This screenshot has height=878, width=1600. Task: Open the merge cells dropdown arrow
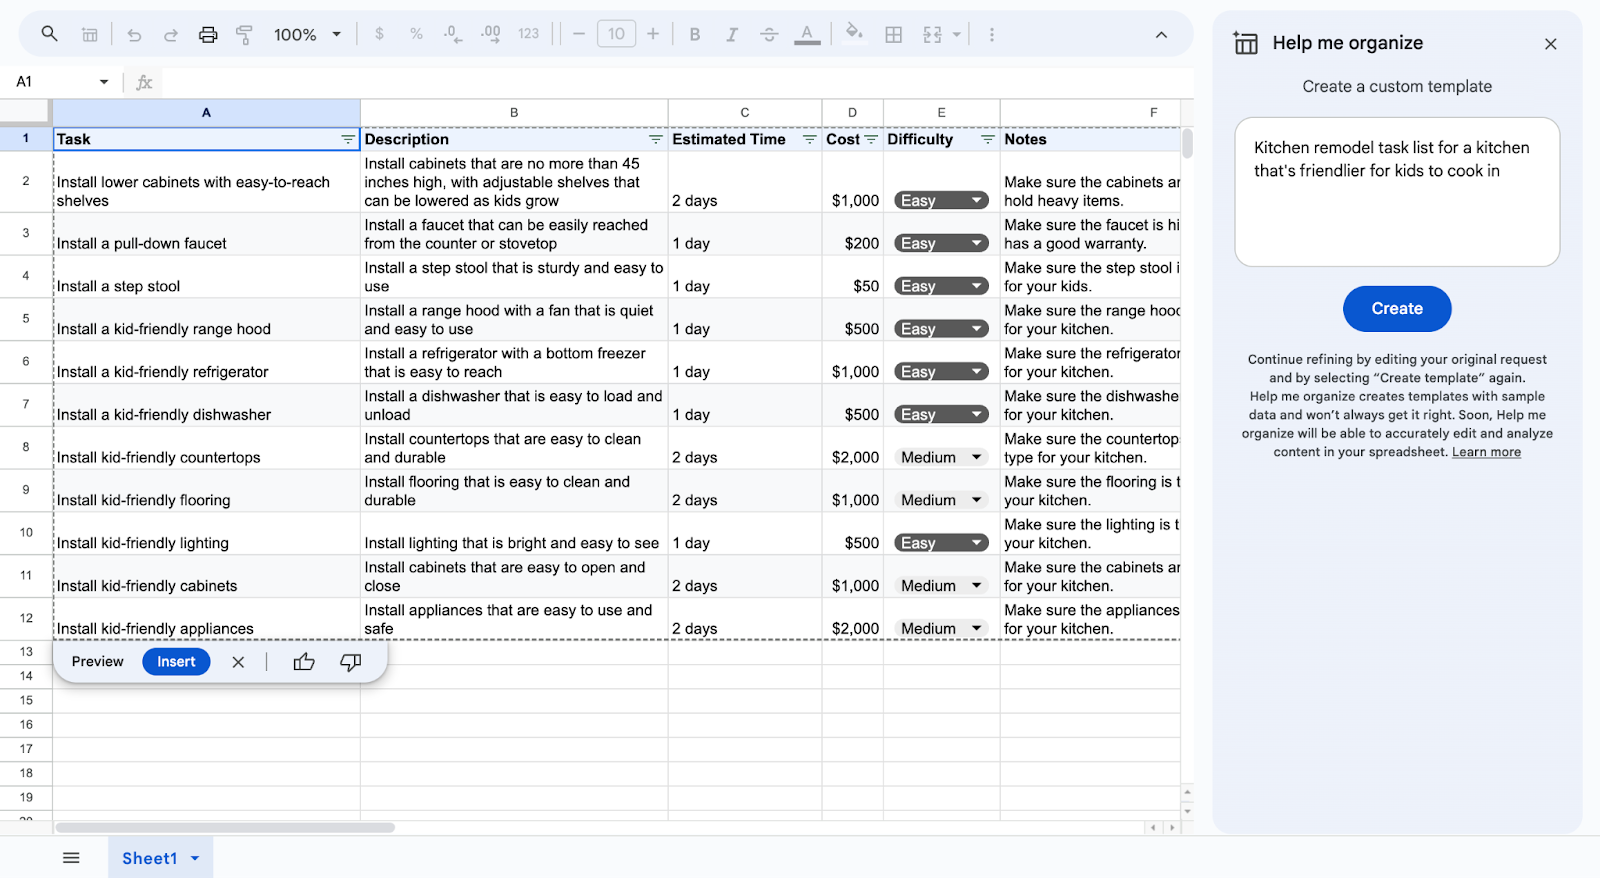tap(956, 34)
